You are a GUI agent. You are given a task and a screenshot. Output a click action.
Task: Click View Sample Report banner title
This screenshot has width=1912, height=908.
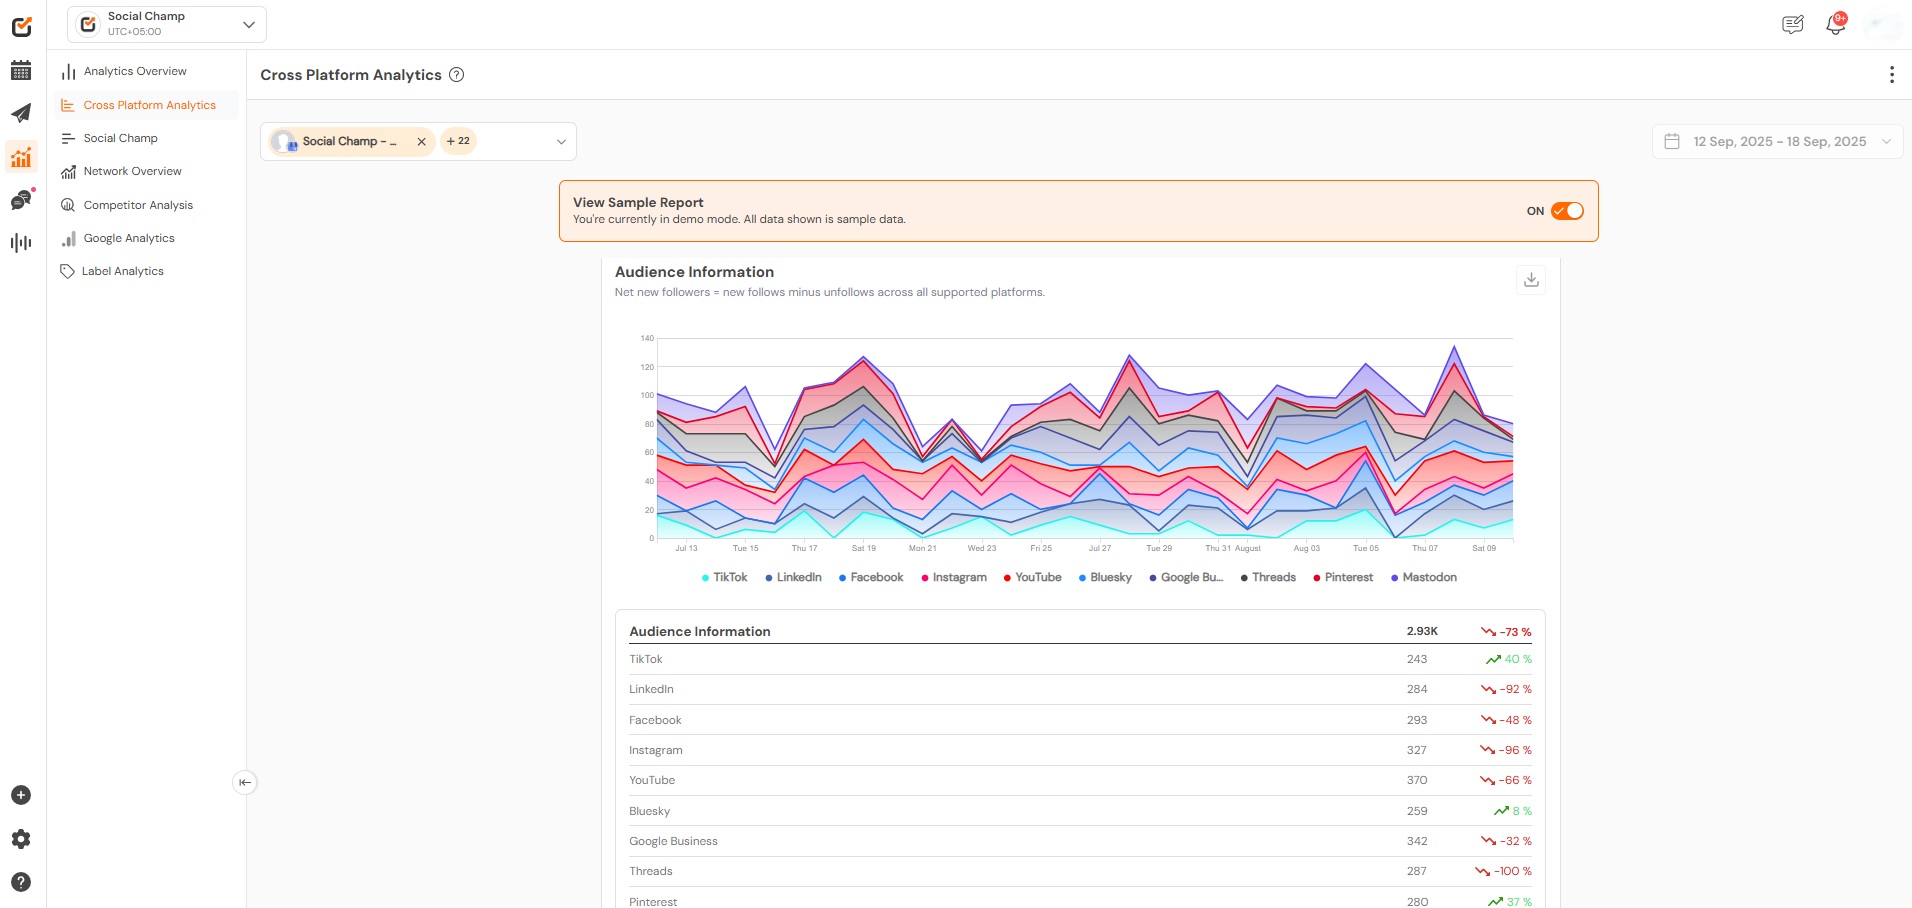(638, 203)
